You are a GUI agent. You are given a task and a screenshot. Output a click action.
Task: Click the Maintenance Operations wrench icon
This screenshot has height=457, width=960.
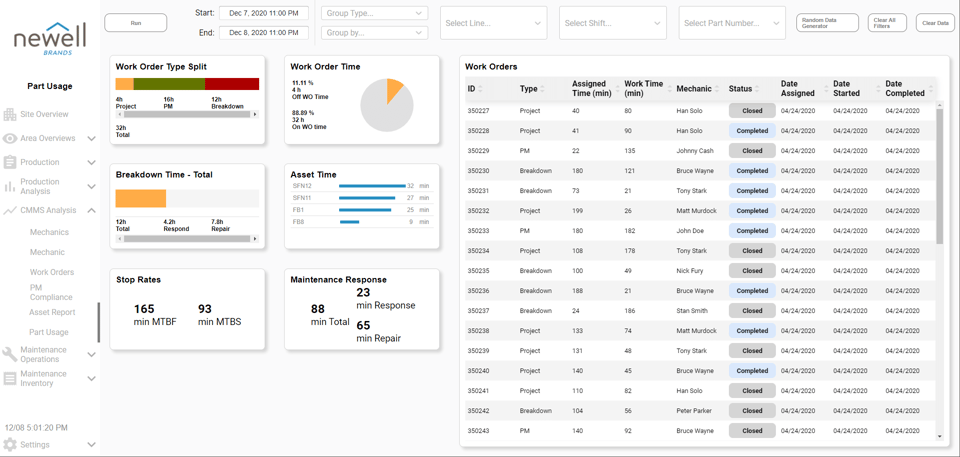(x=10, y=354)
